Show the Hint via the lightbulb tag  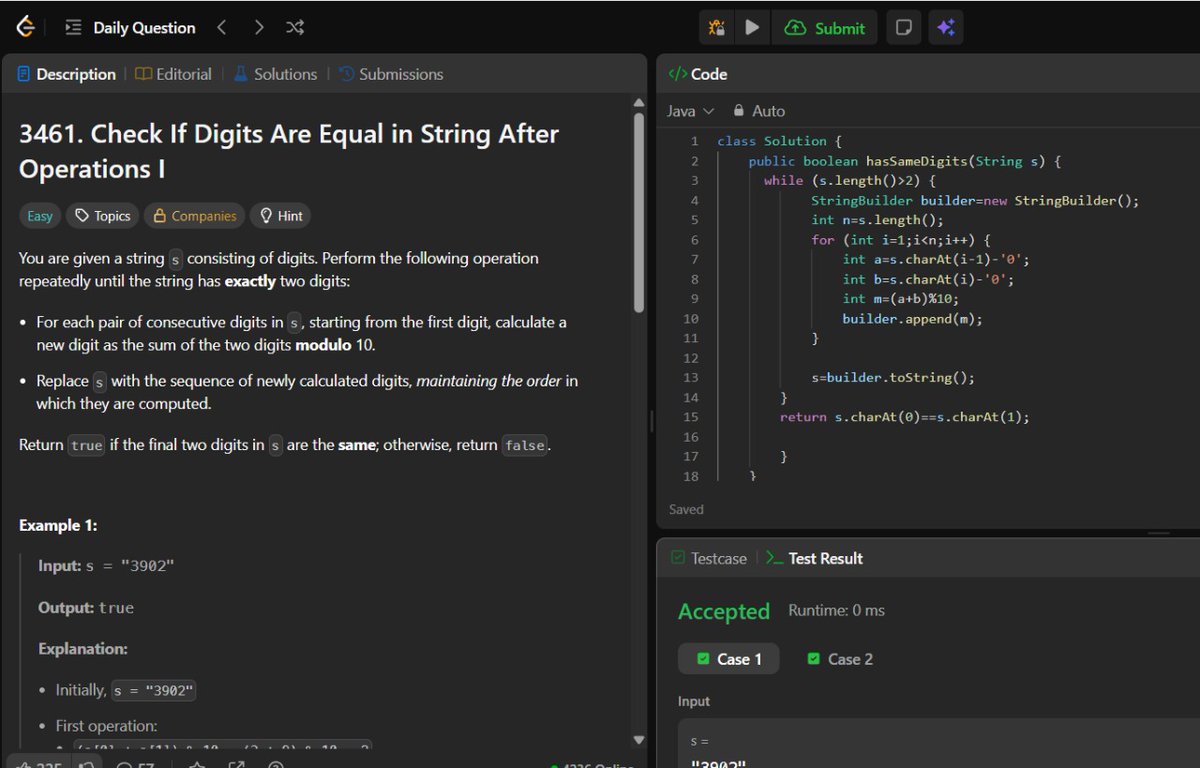[x=280, y=215]
